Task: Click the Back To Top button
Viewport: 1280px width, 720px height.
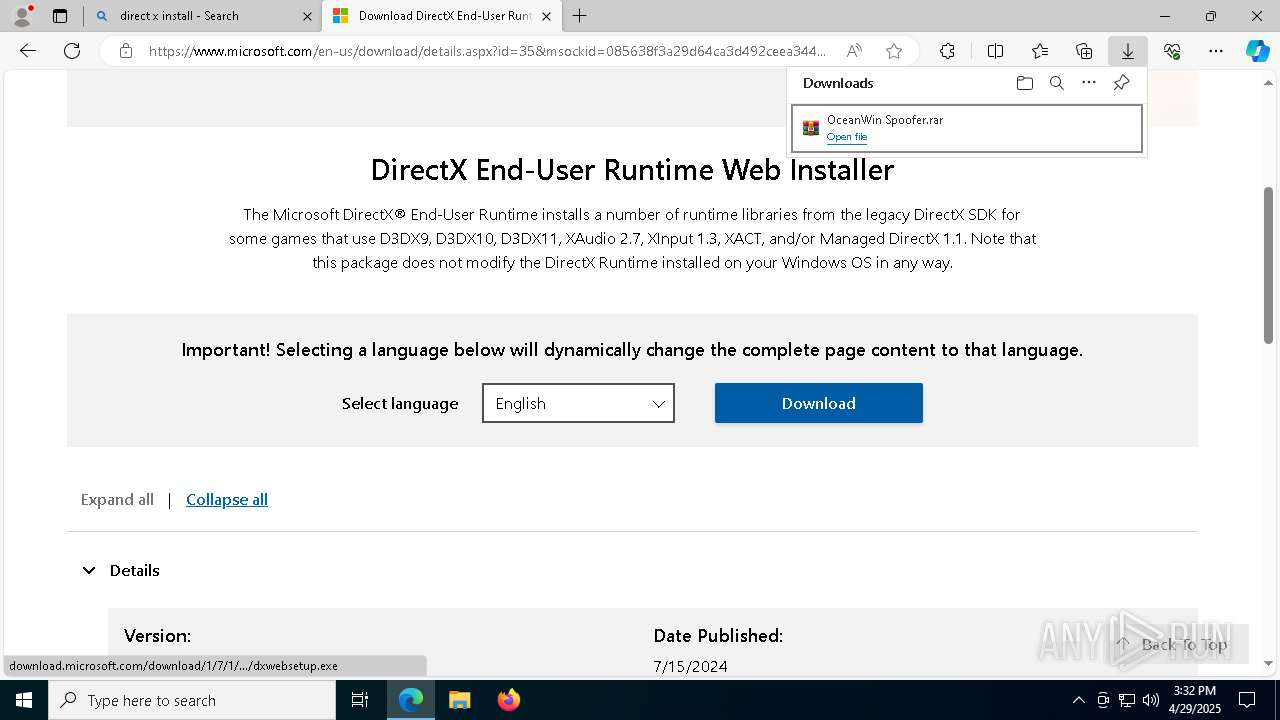Action: [x=1172, y=644]
